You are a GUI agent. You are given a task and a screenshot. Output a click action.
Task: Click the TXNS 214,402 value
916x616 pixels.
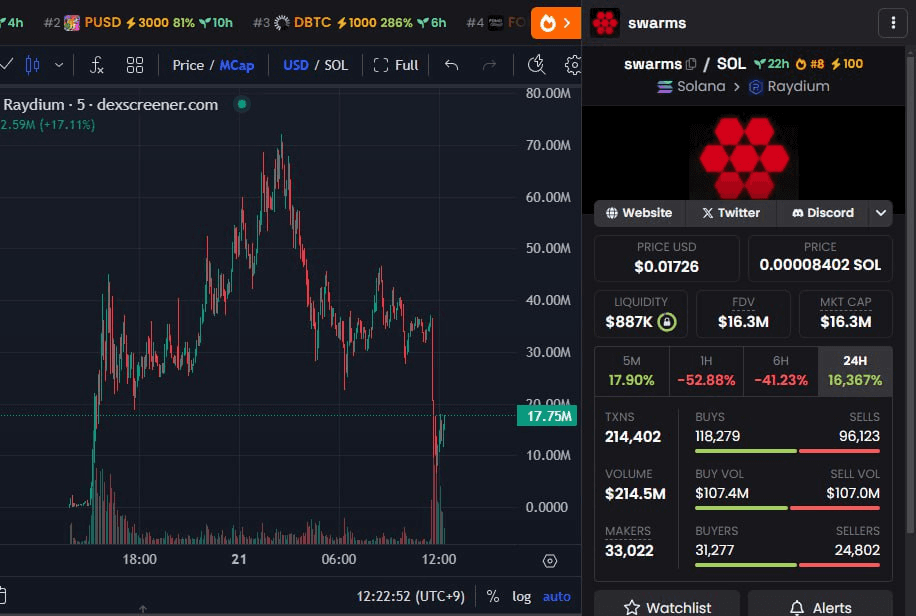pos(633,437)
